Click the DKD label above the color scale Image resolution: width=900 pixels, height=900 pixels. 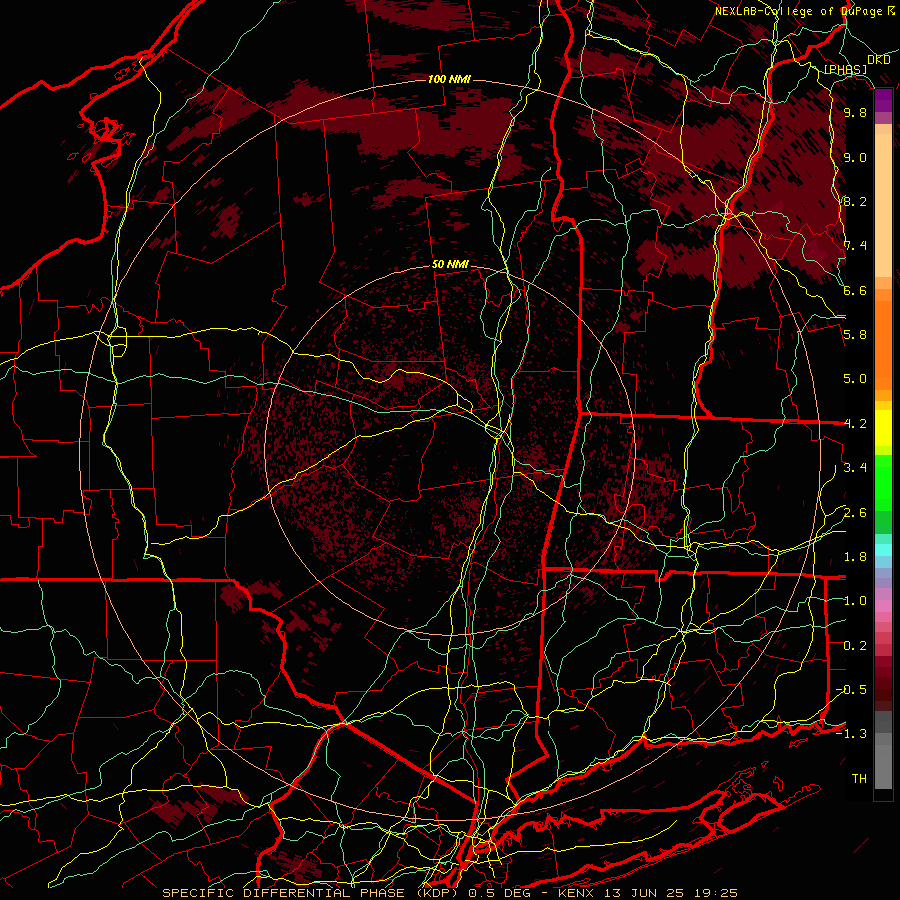pyautogui.click(x=878, y=60)
